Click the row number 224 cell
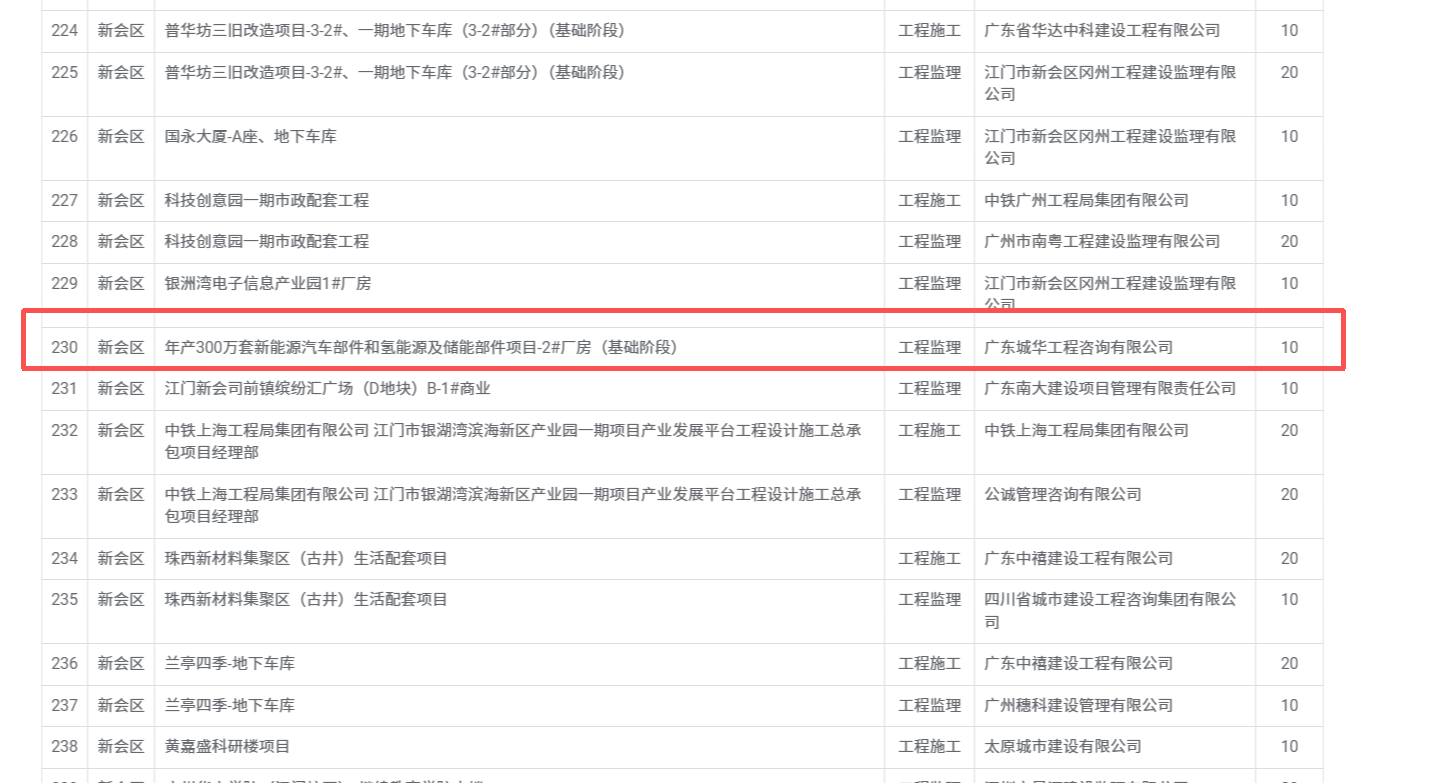This screenshot has width=1445, height=783. click(64, 31)
